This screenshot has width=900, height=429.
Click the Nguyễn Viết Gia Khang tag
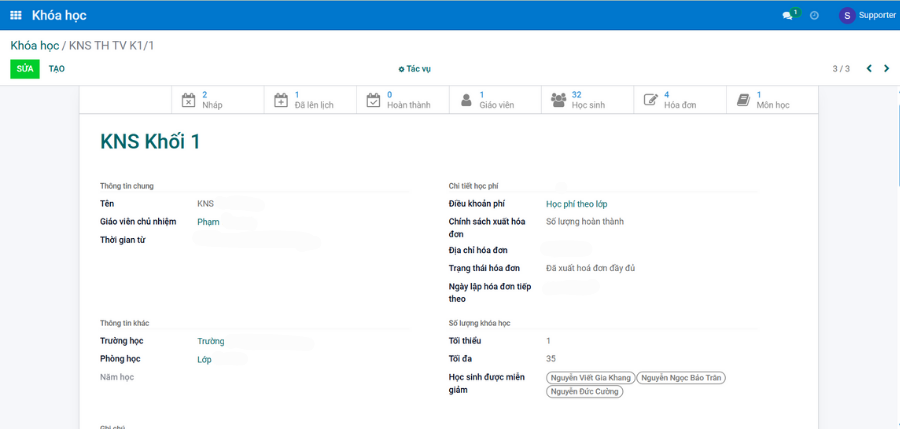click(590, 378)
